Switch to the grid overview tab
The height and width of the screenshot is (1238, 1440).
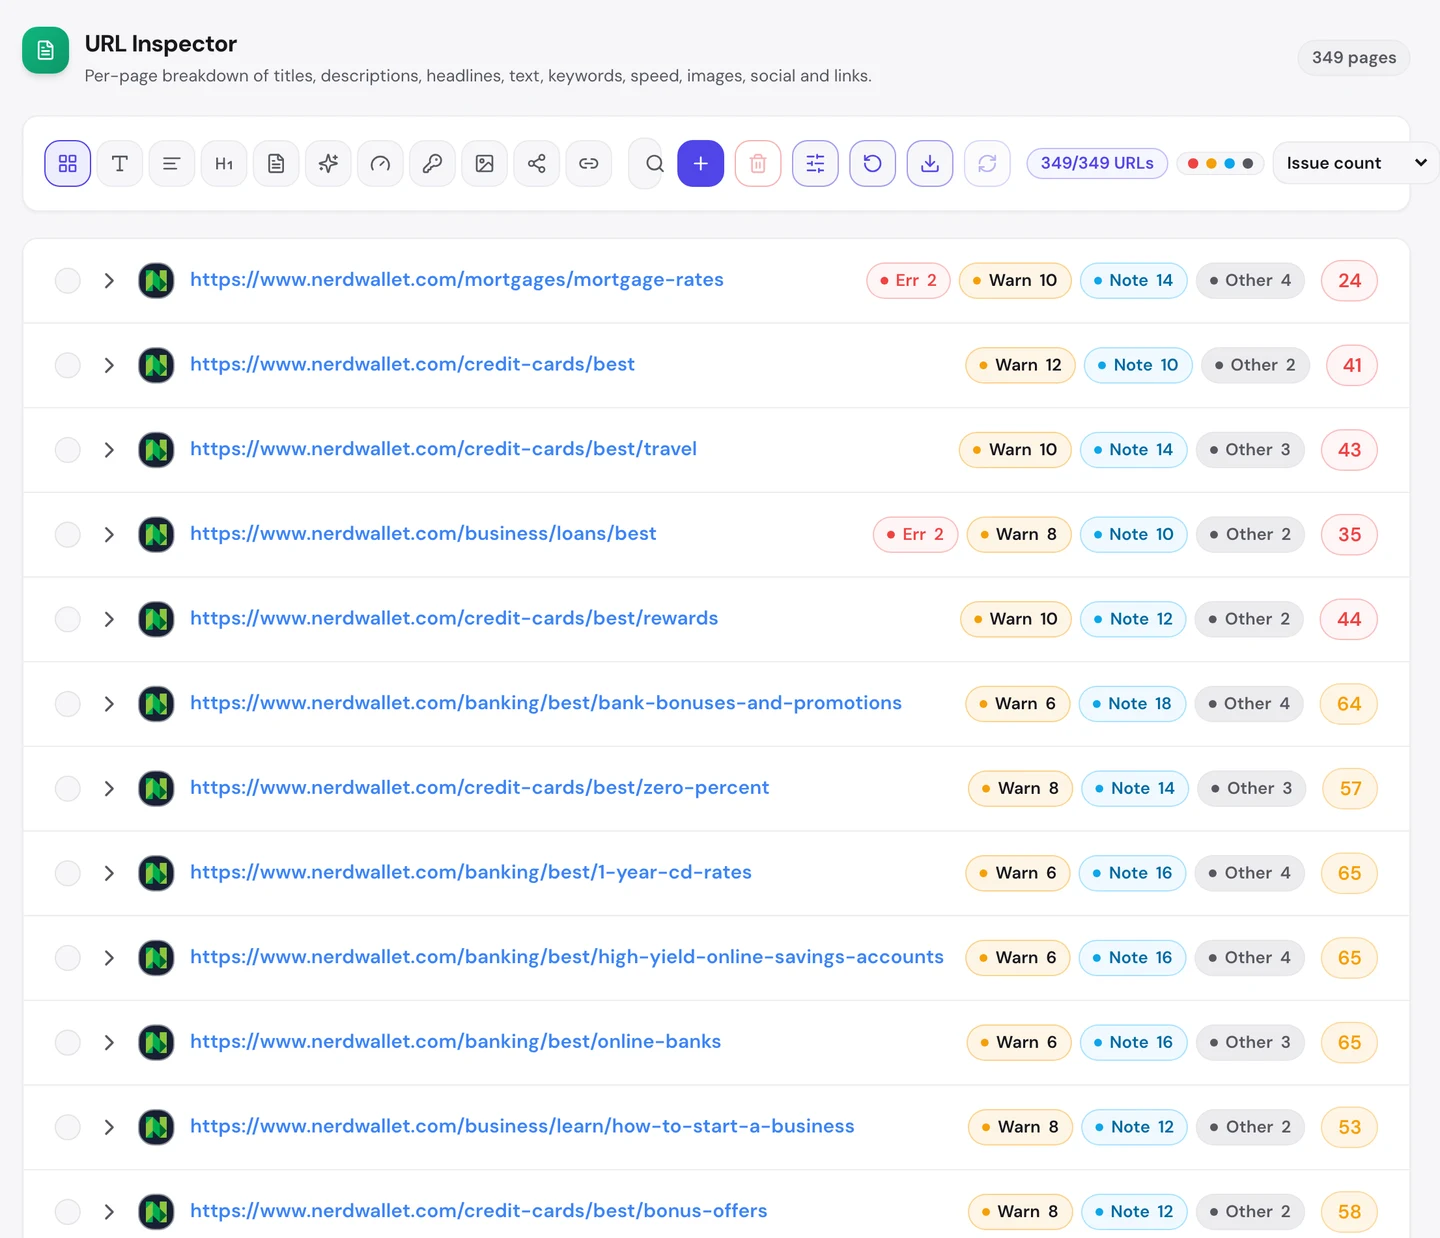(x=68, y=163)
